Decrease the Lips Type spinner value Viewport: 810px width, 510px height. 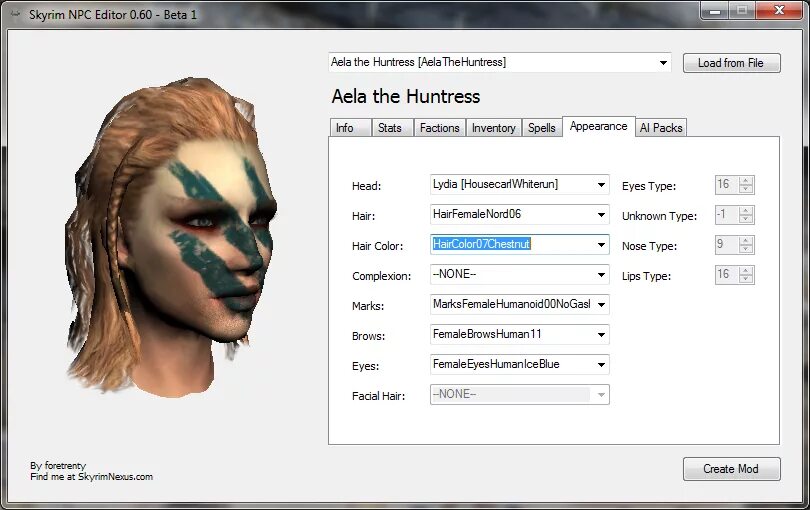745,279
